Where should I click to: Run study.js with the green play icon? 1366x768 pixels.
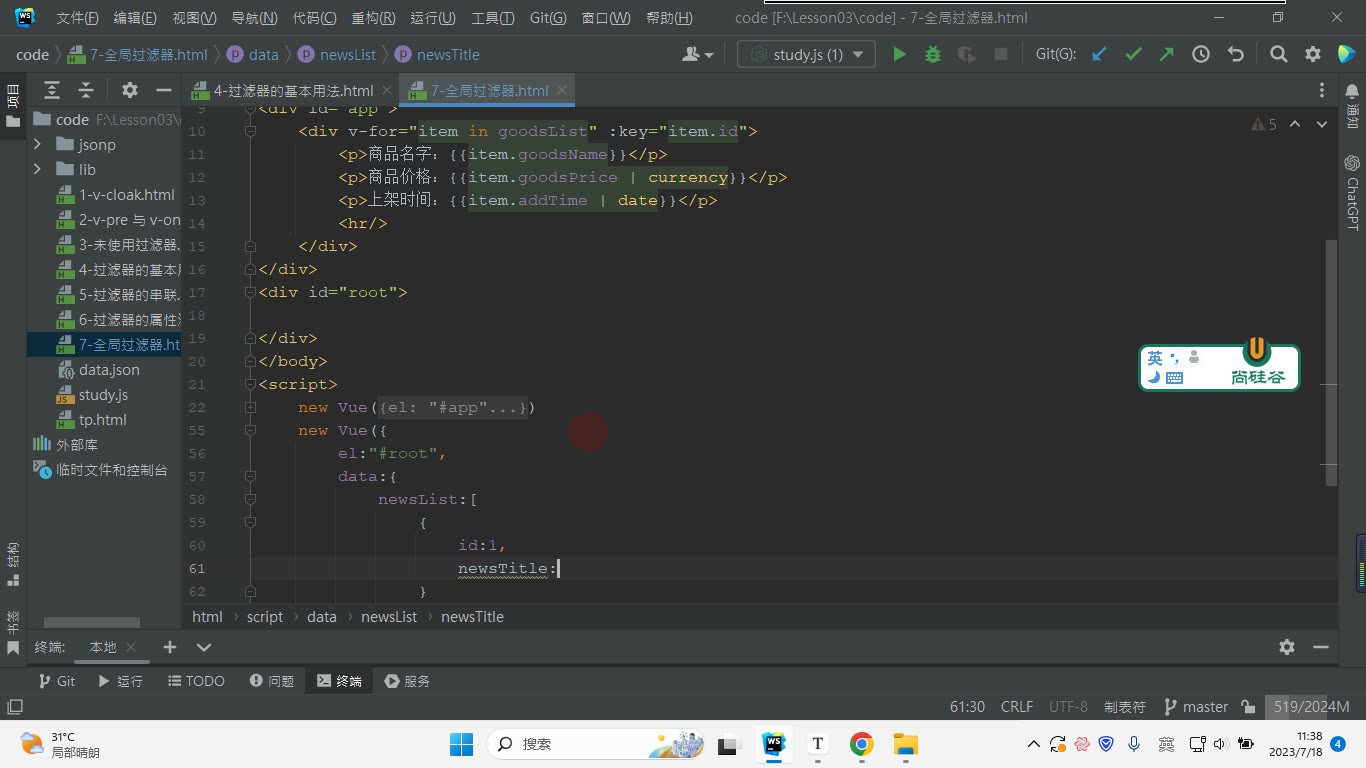899,54
